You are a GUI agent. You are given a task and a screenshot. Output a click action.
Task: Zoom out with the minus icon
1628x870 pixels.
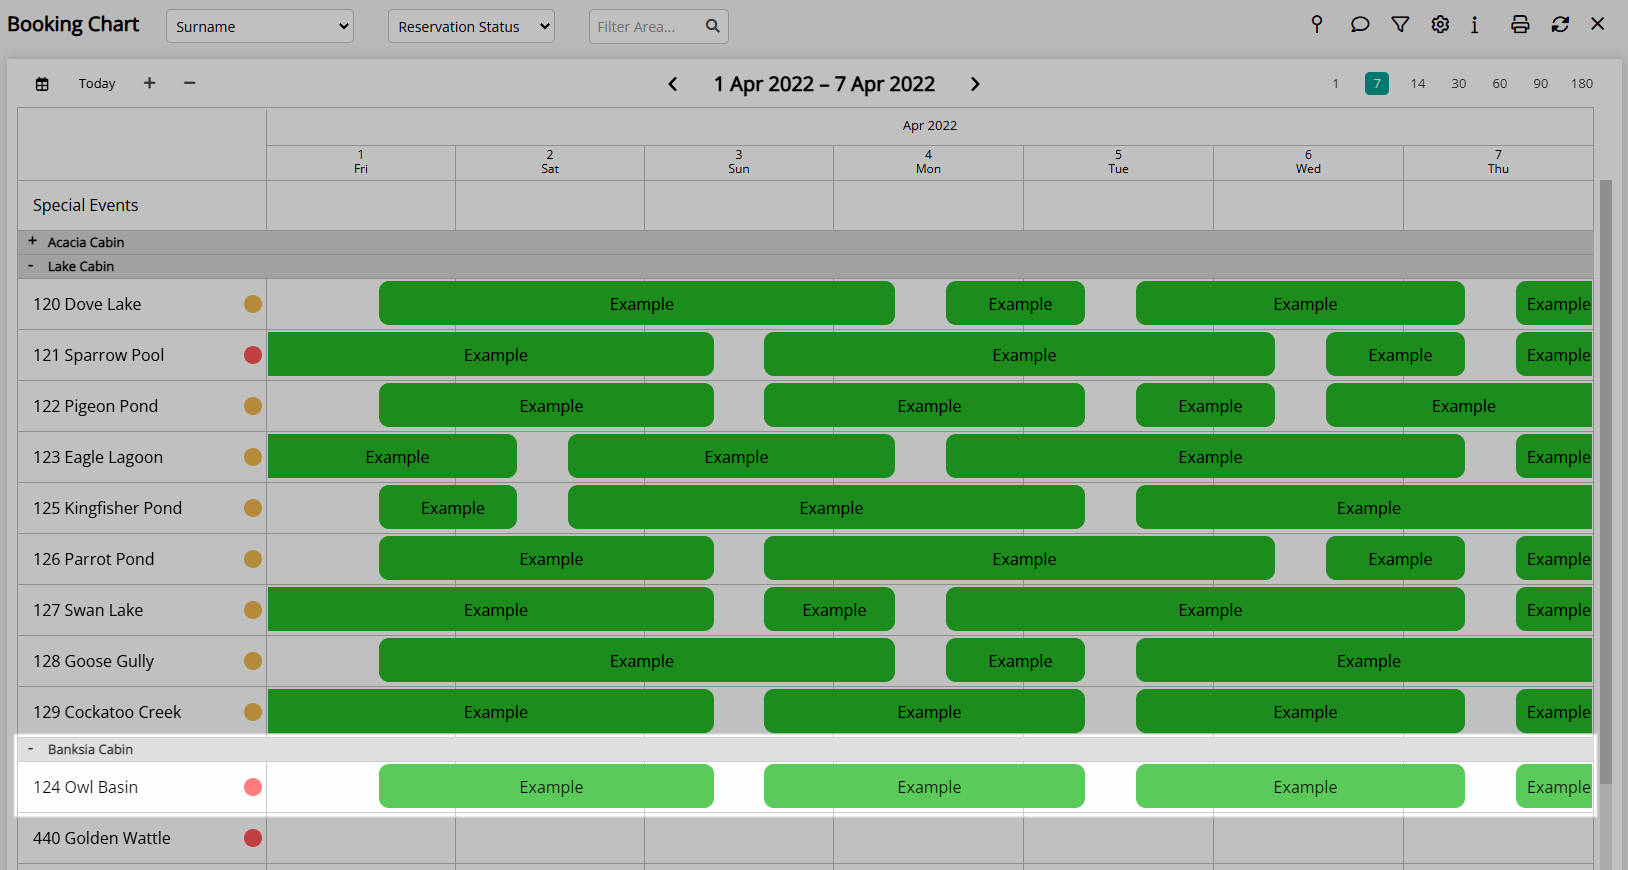coord(189,83)
